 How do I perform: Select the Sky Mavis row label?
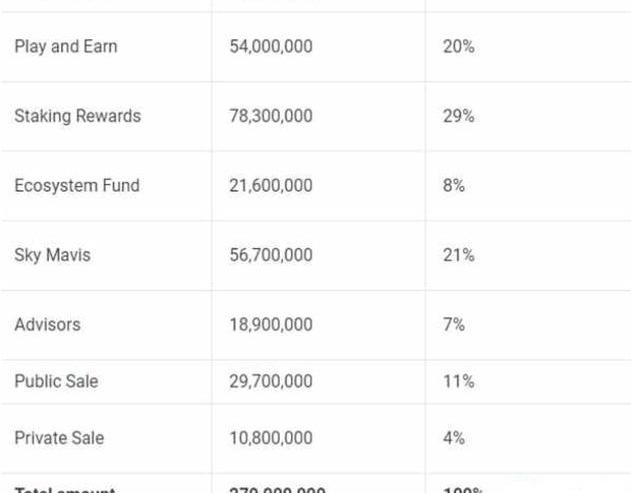click(52, 255)
